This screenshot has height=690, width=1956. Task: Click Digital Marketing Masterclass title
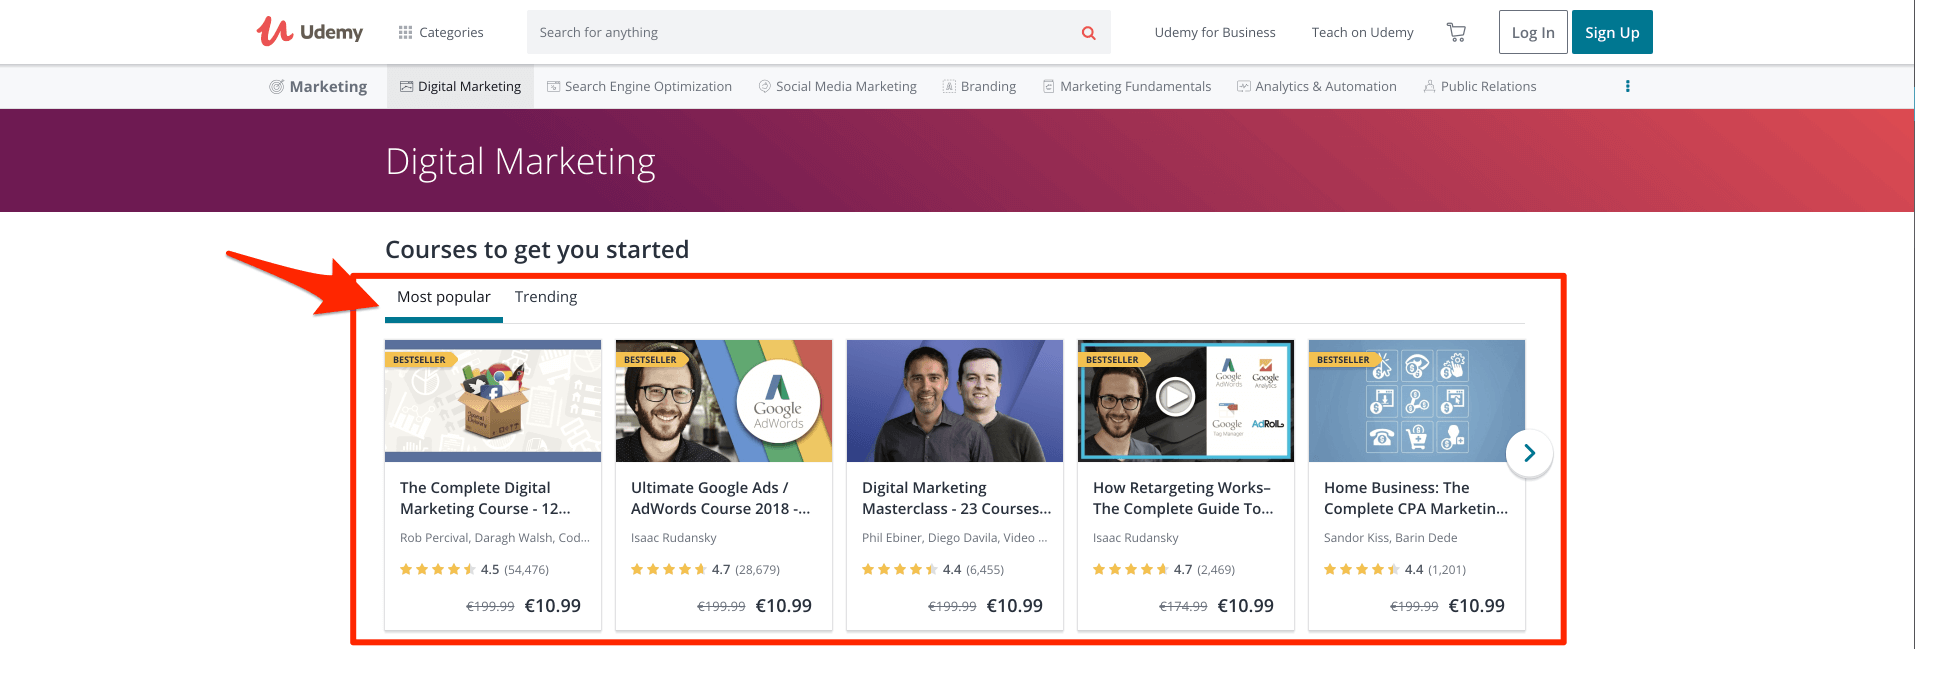pos(957,498)
